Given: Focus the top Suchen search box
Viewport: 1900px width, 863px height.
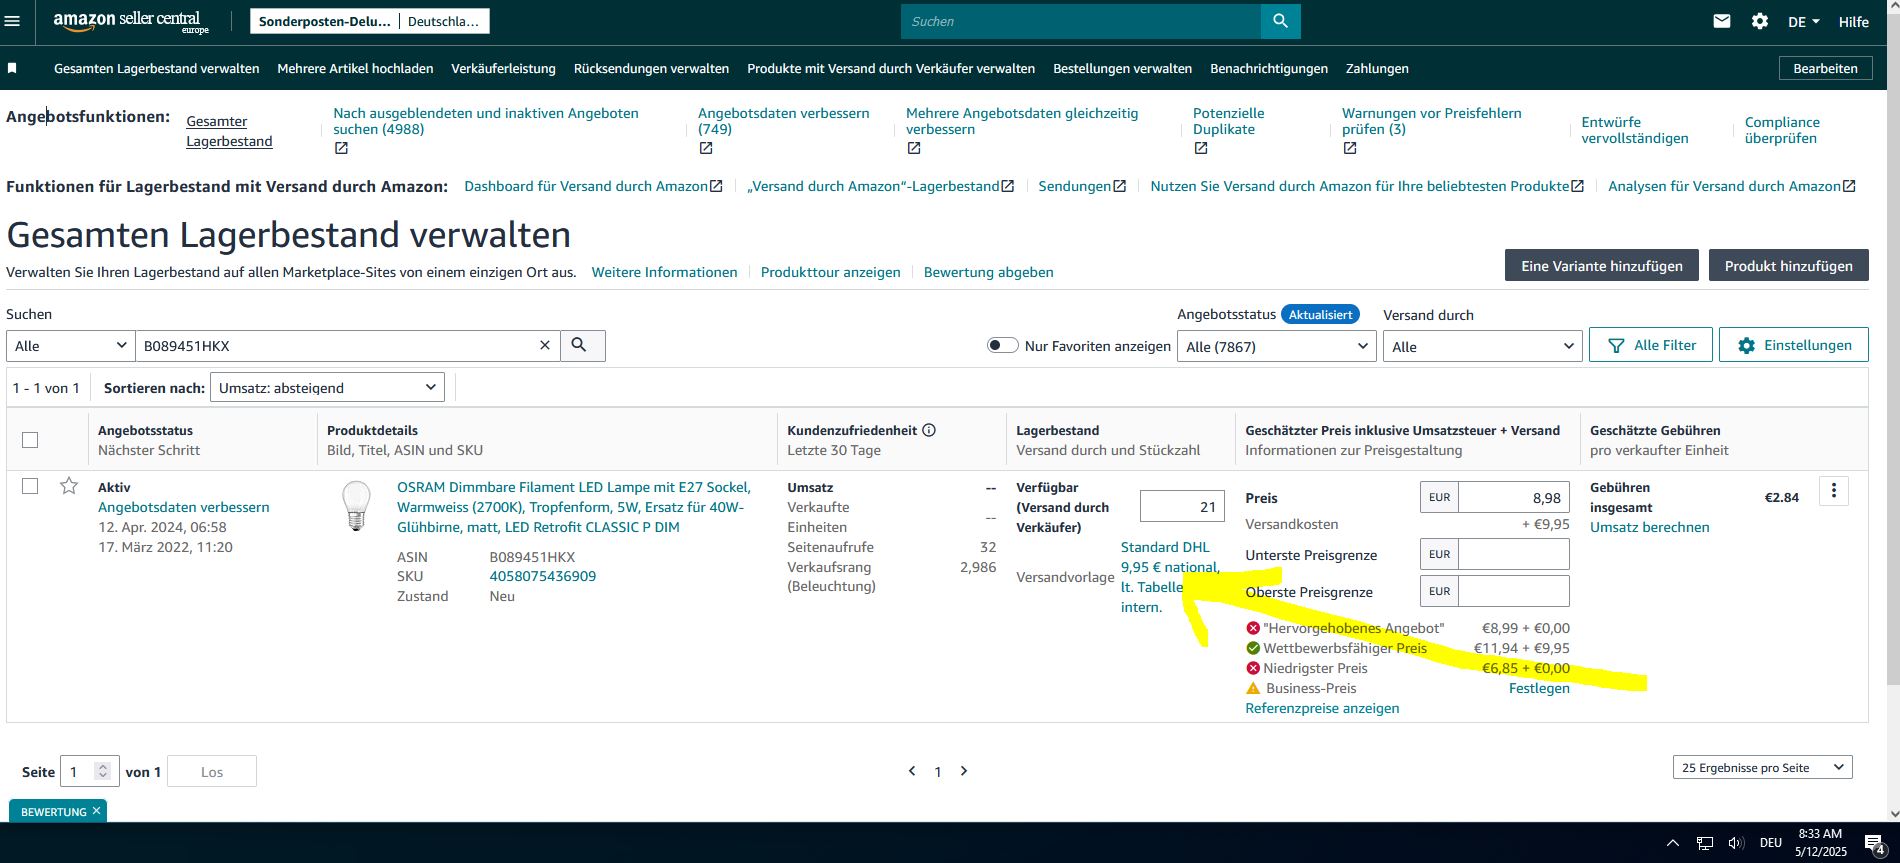Looking at the screenshot, I should (1080, 21).
